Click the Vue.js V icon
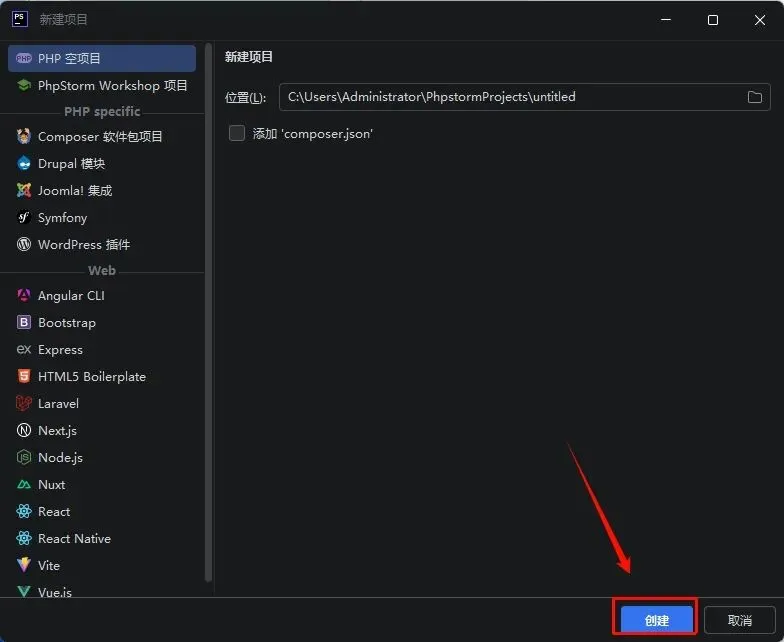784x642 pixels. (x=24, y=592)
